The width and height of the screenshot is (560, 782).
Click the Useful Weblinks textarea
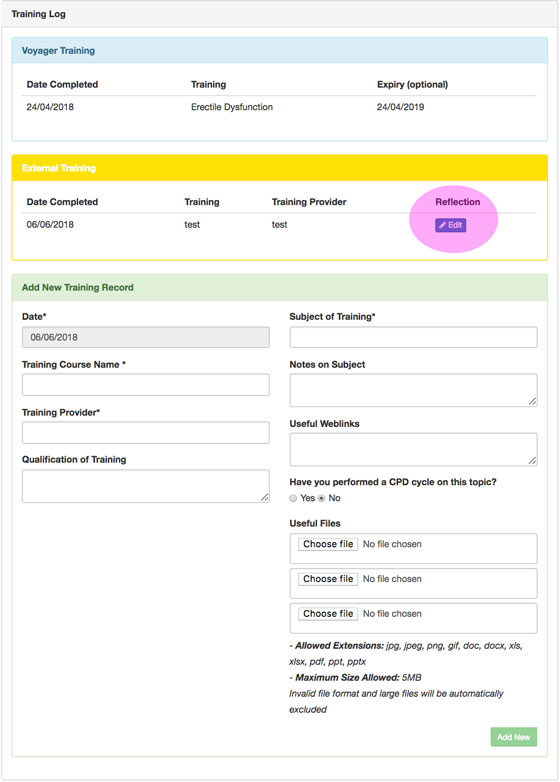pyautogui.click(x=413, y=449)
